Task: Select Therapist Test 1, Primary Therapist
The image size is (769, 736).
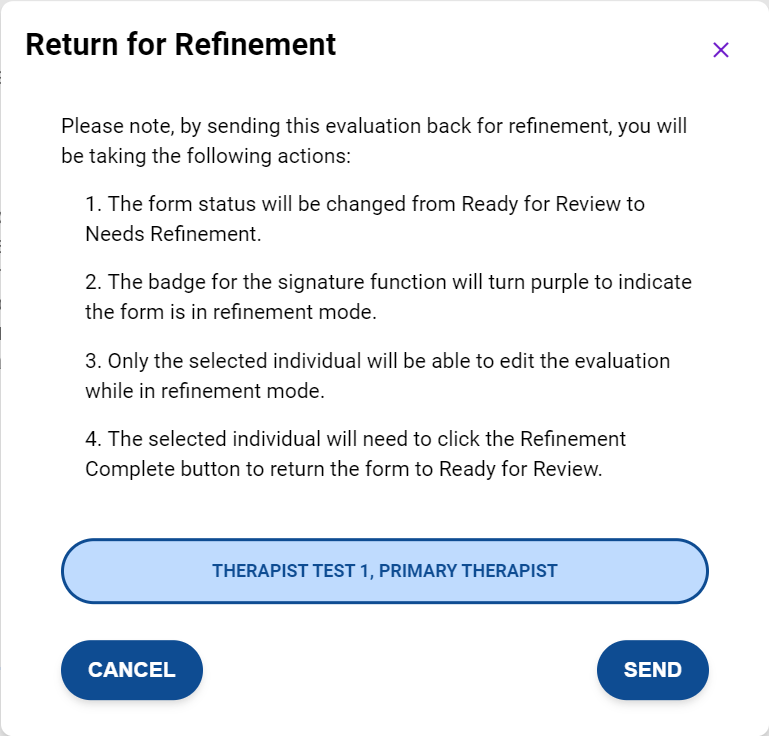Action: point(384,571)
